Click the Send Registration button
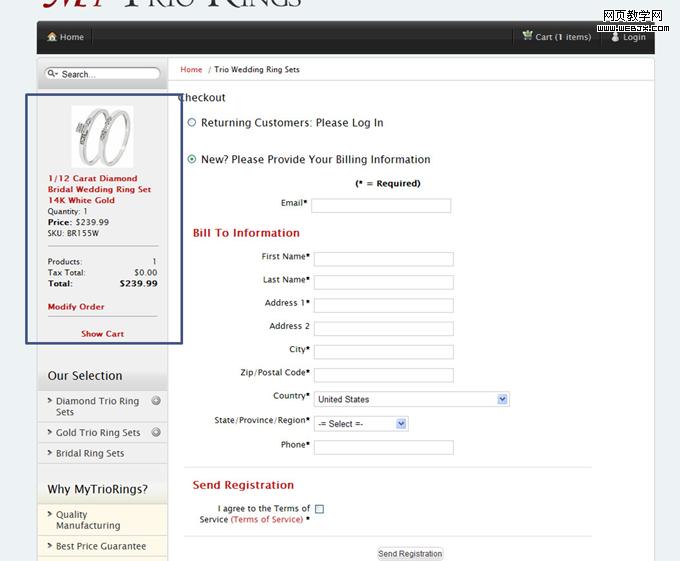 click(x=410, y=554)
